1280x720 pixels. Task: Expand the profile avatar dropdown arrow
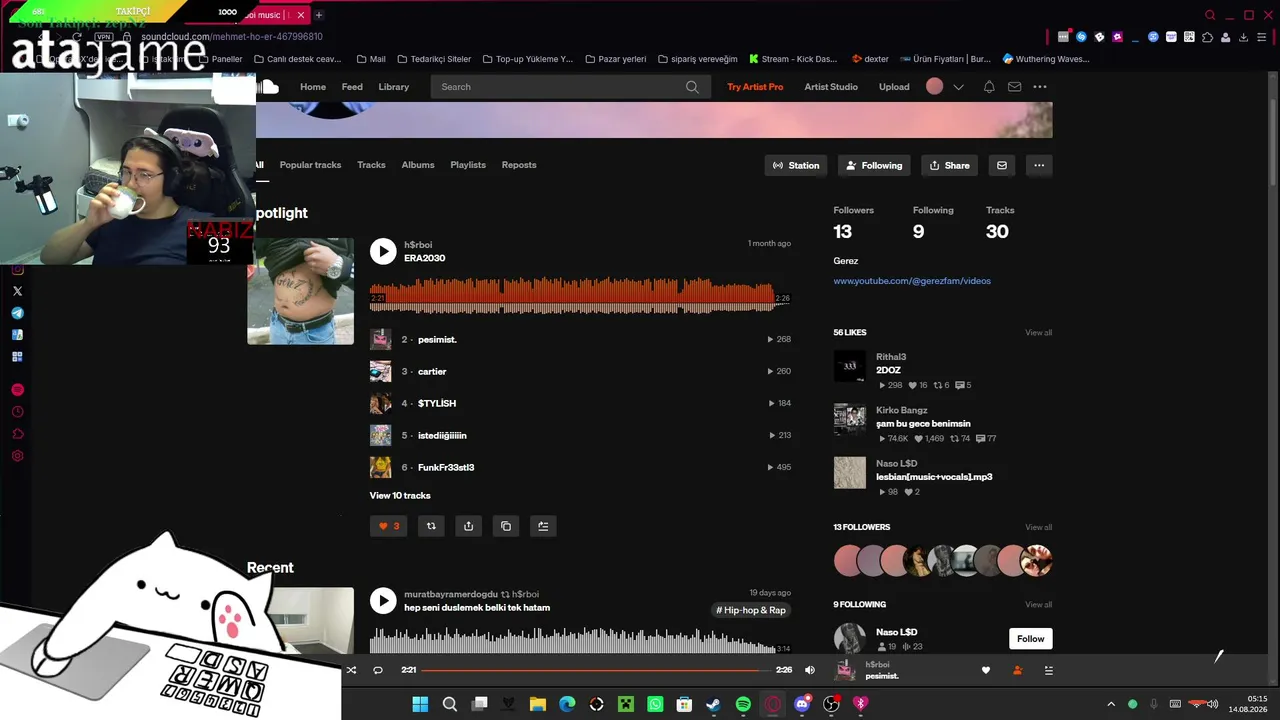tap(958, 87)
